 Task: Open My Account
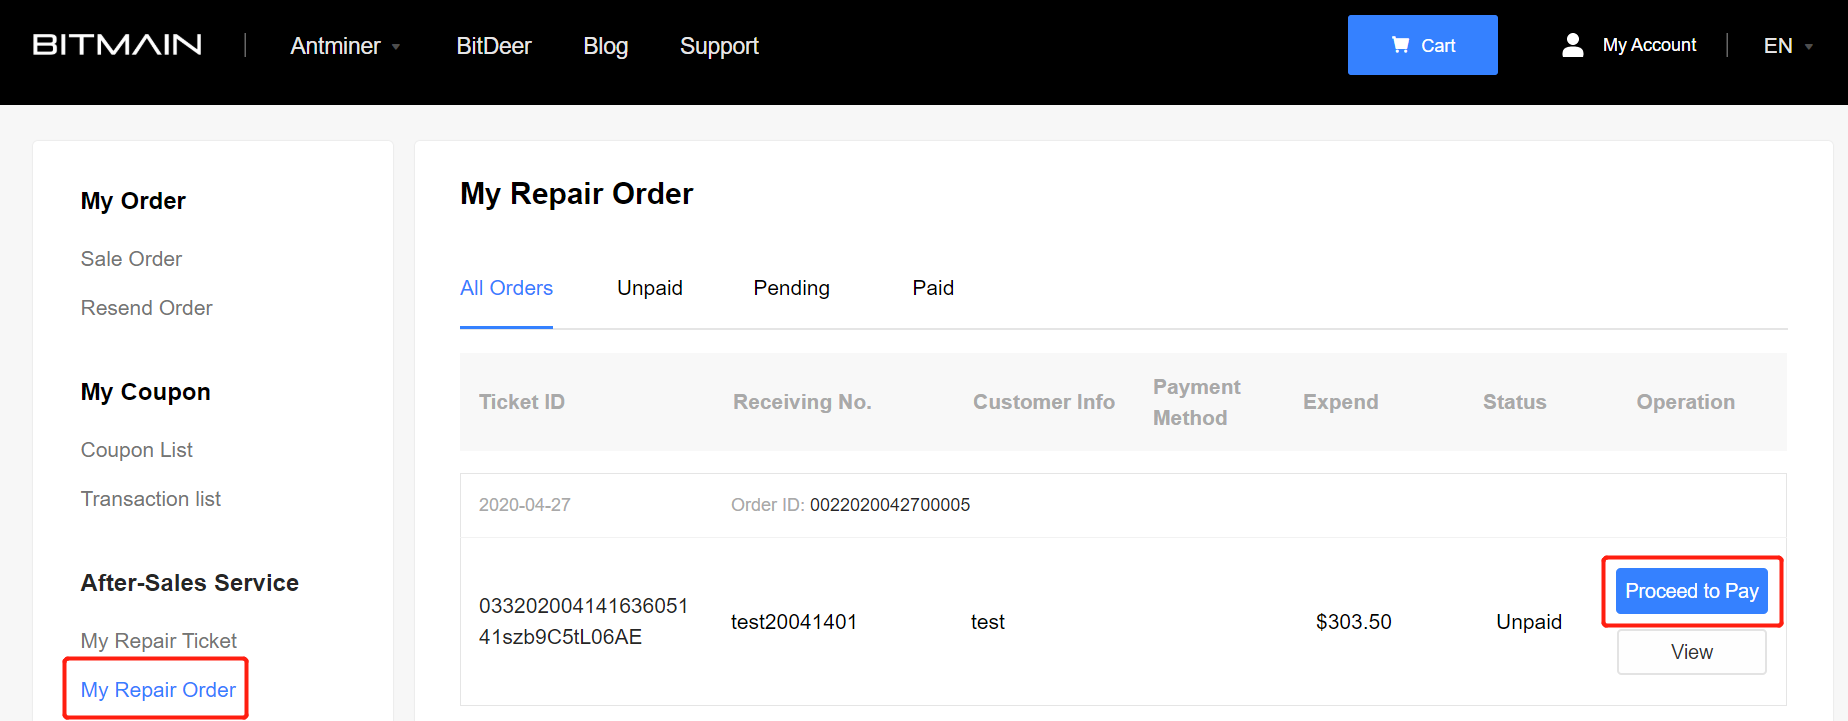1649,45
